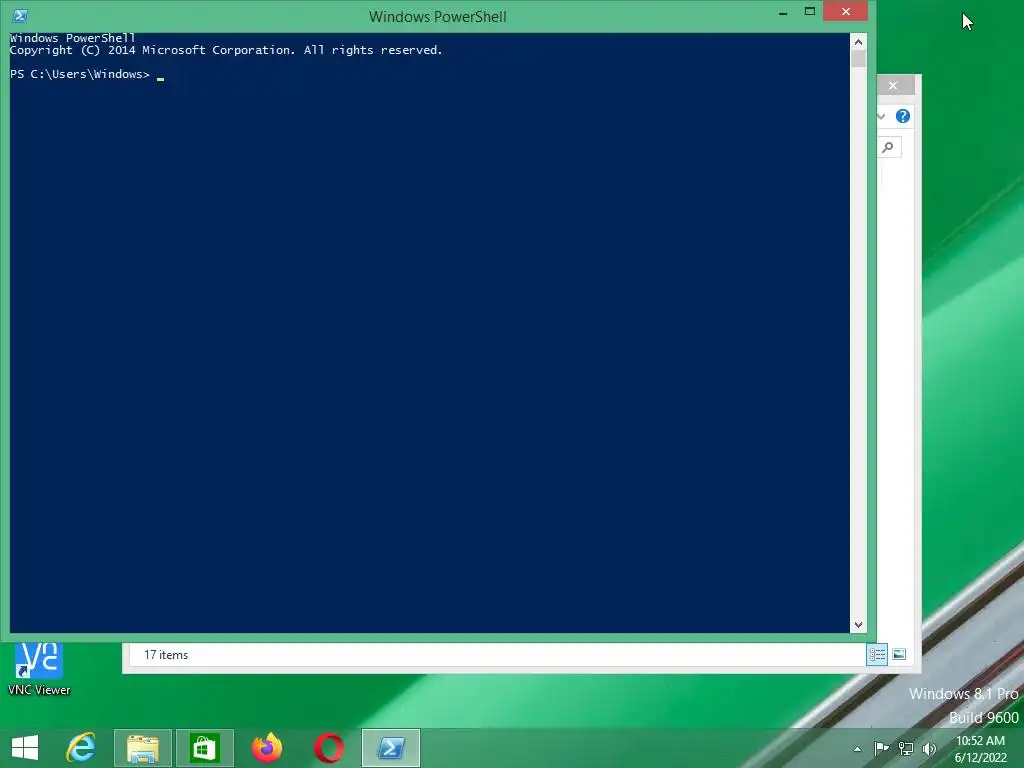Viewport: 1024px width, 768px height.
Task: Close the File Explorer window behind PowerShell
Action: pos(893,86)
